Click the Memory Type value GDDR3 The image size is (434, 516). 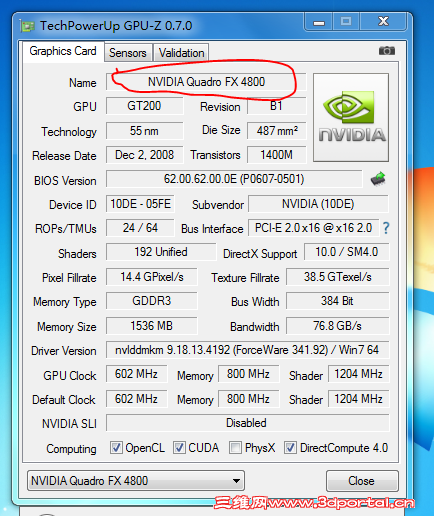(x=152, y=301)
